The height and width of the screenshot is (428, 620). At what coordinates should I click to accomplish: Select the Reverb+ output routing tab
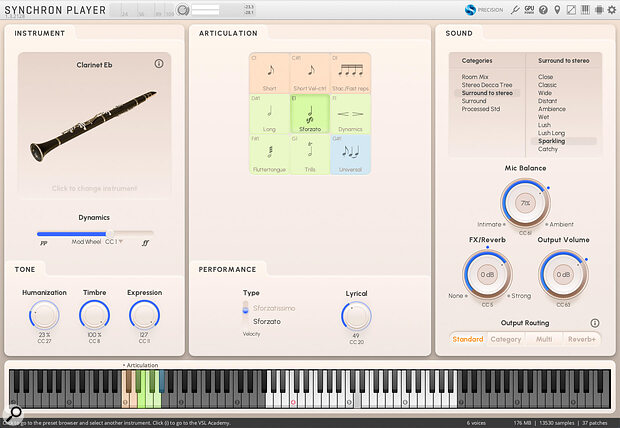tap(582, 340)
